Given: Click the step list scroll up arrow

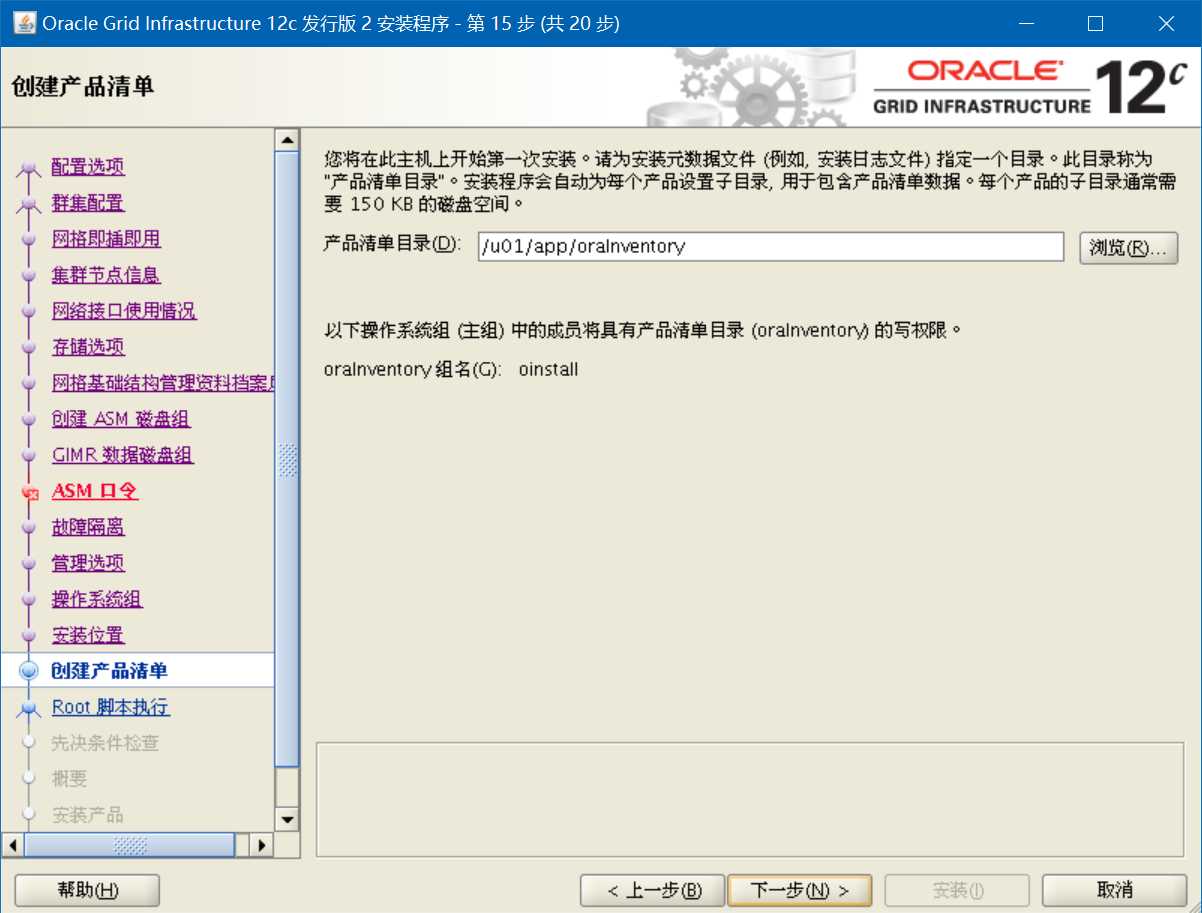Looking at the screenshot, I should pyautogui.click(x=288, y=139).
